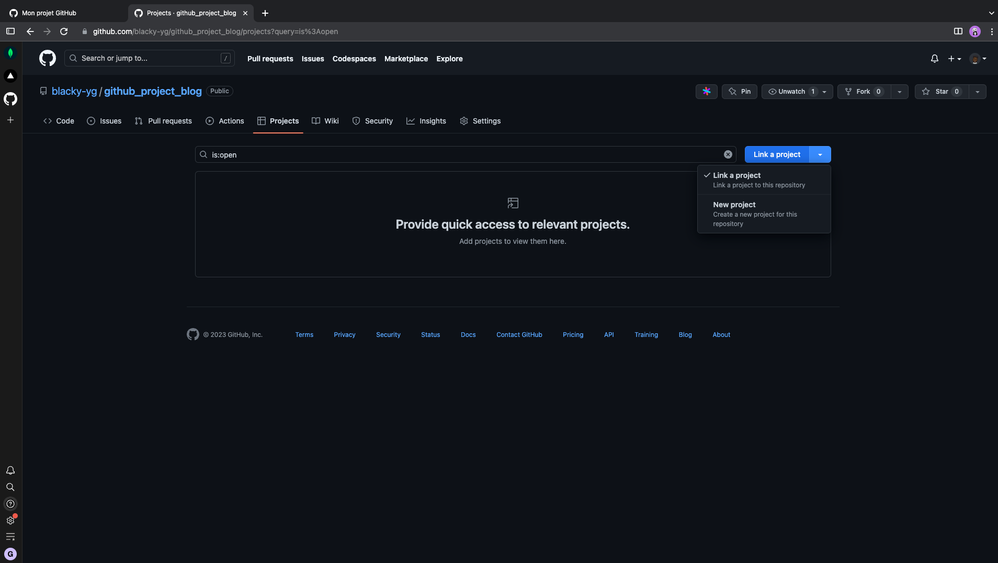Open browser three-dot menu
Viewport: 998px width, 563px height.
coord(992,31)
